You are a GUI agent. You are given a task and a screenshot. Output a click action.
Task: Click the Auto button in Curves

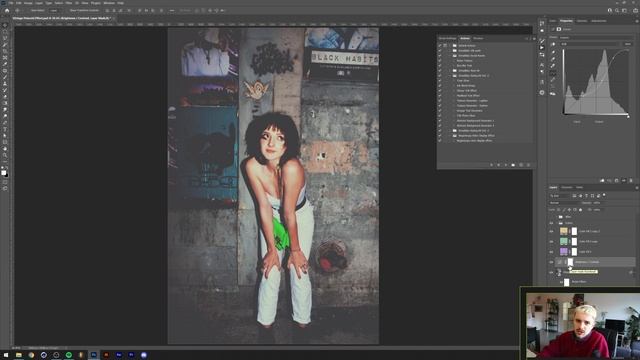click(x=628, y=44)
